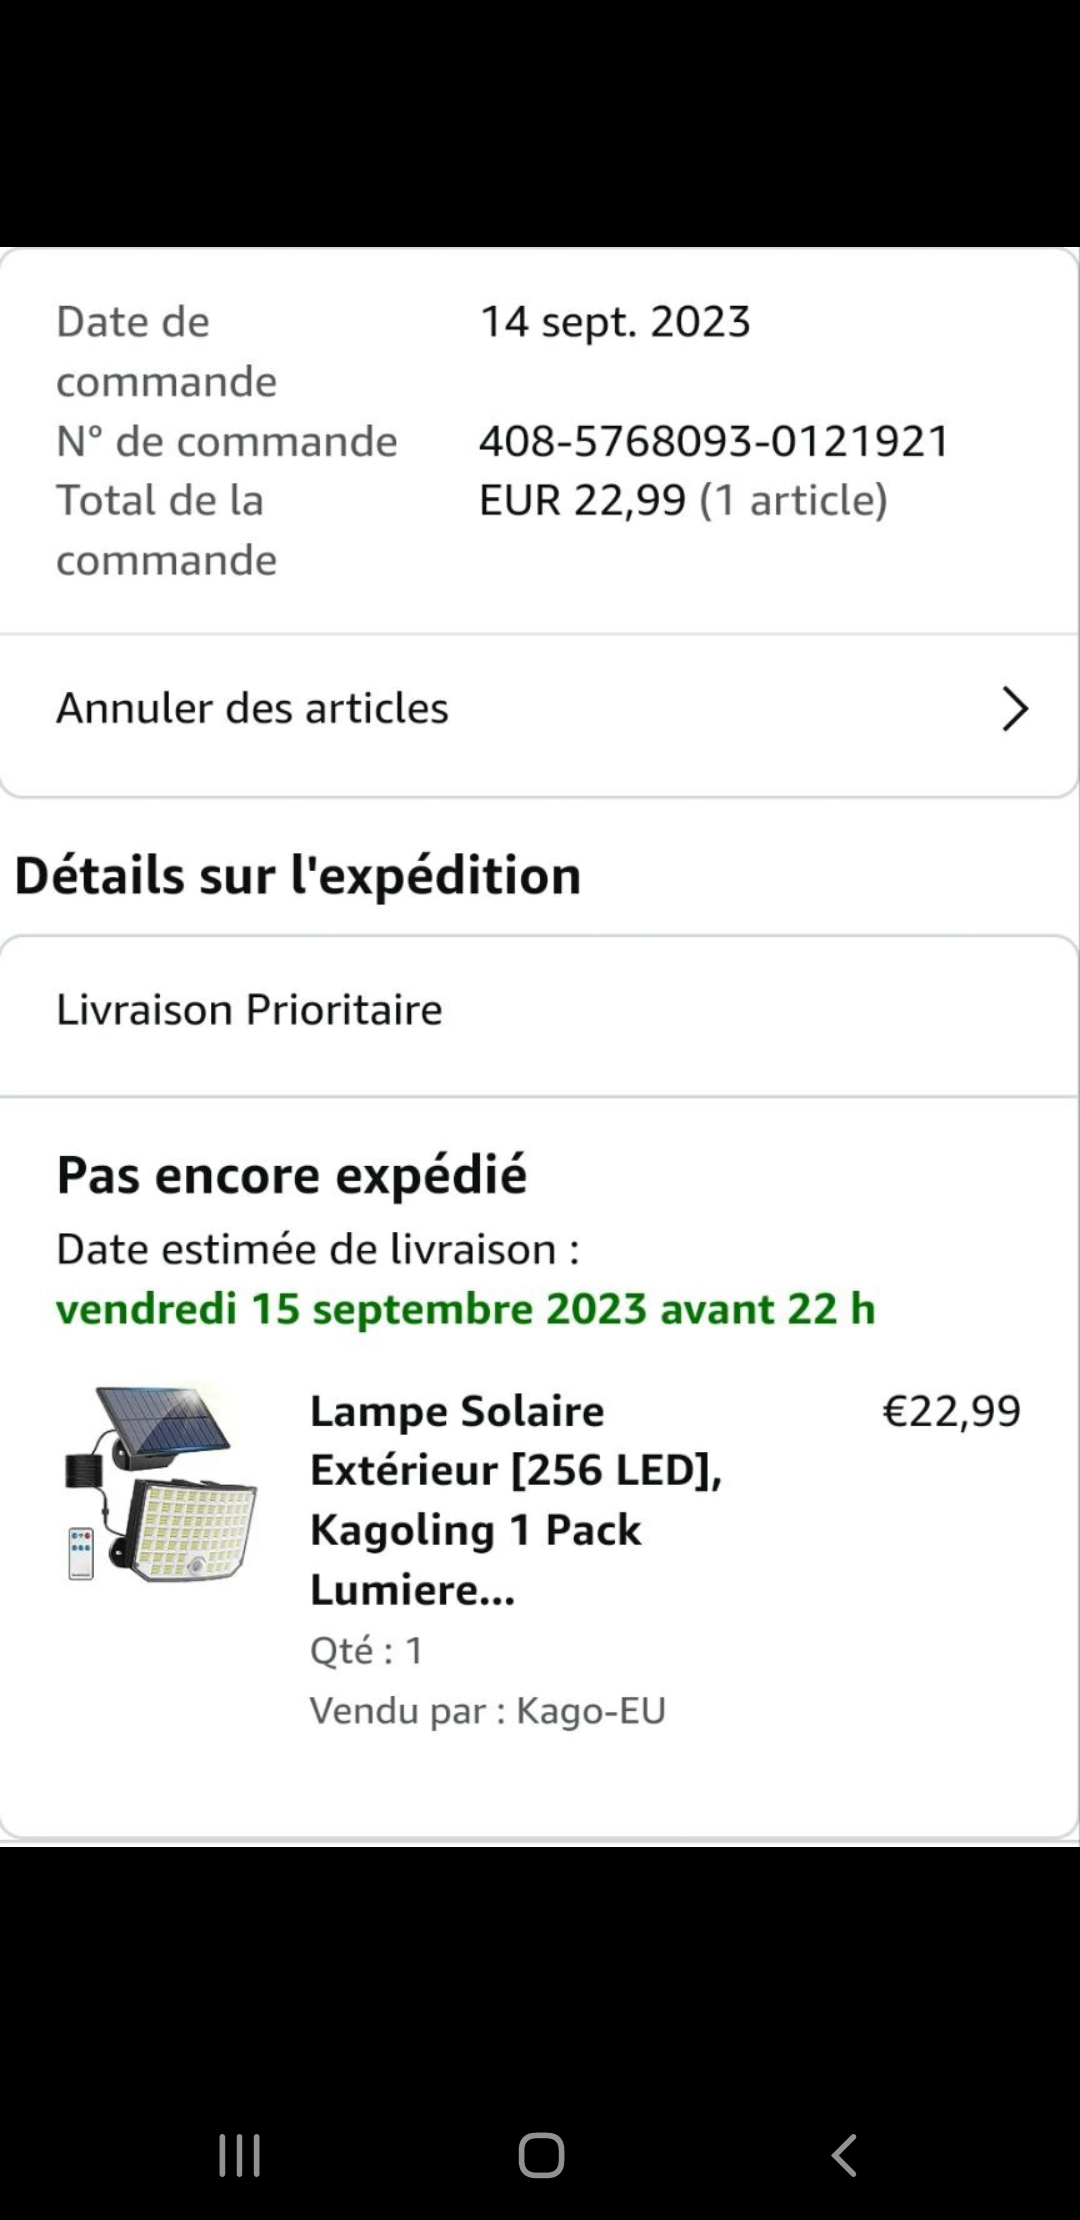1080x2220 pixels.
Task: Tap the order total EUR 22,99
Action: (x=583, y=500)
